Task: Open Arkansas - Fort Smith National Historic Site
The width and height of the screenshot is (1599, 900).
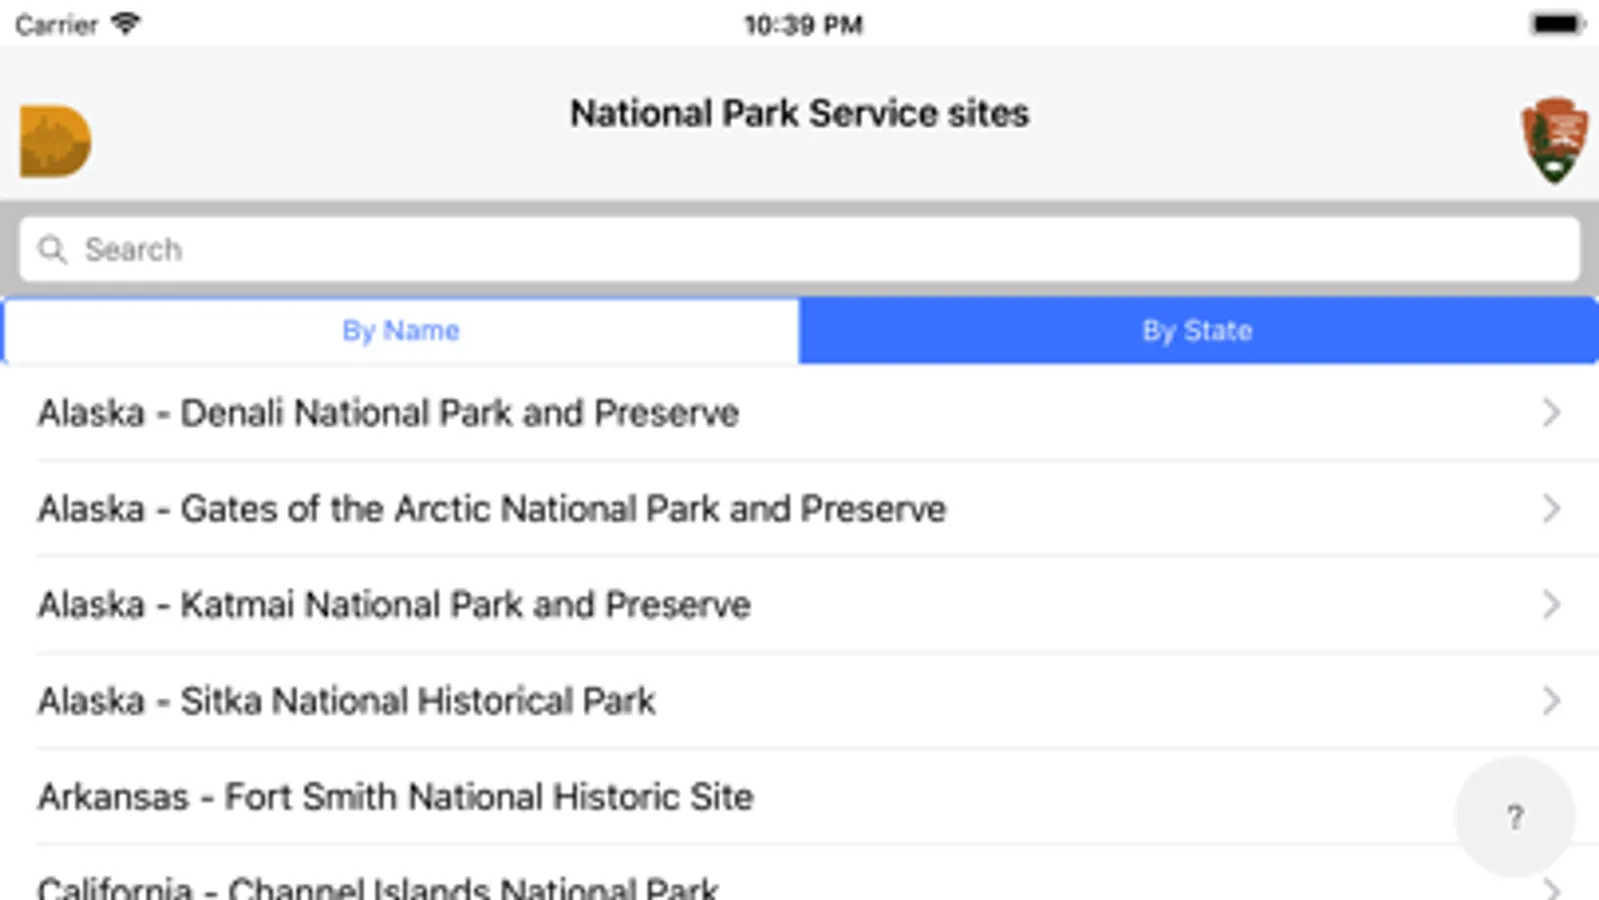Action: [799, 797]
